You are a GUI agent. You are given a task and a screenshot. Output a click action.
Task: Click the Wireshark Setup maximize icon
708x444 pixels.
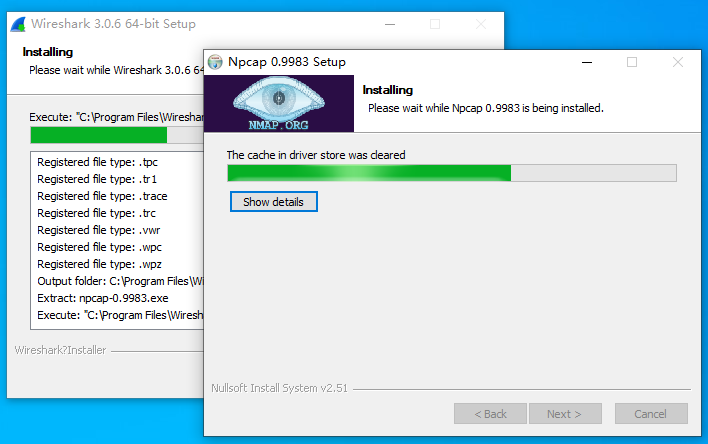[435, 24]
